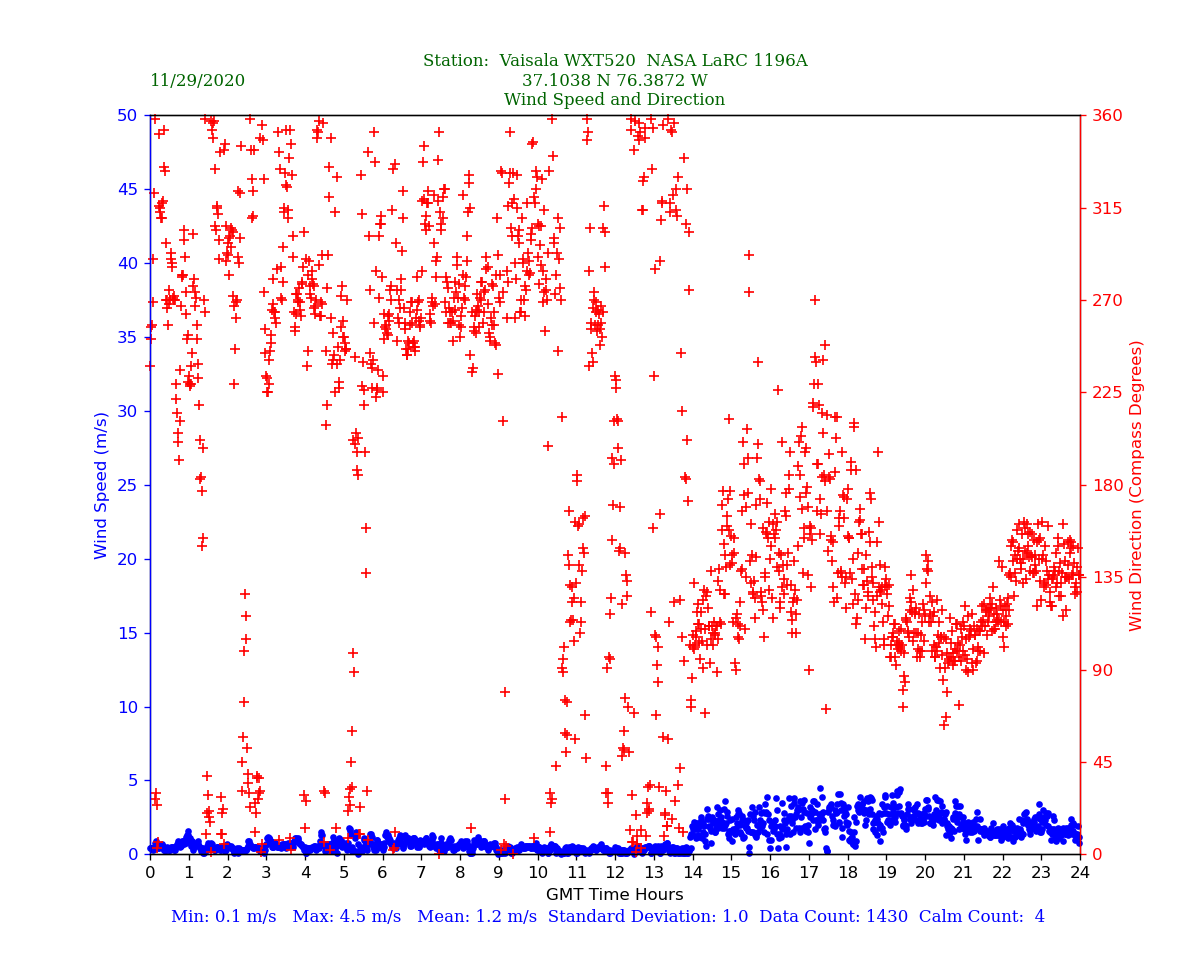Screen dimensions: 1200x960
Task: Click the 25 tick on the speed axis
Action: tap(127, 485)
